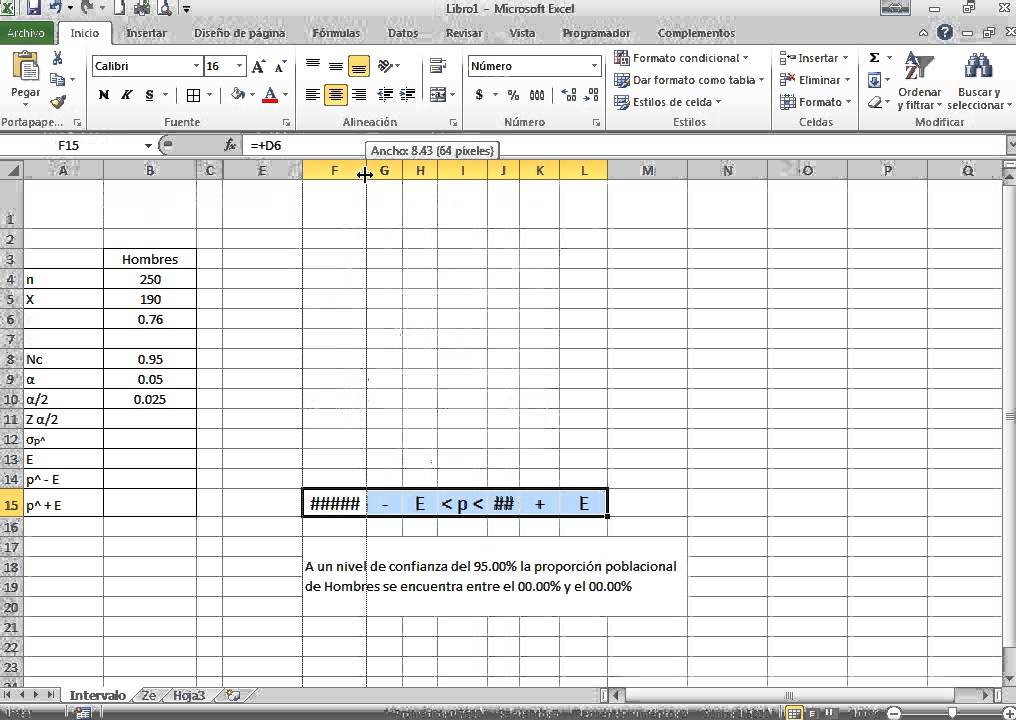Apply thousands separator (000) style

point(537,95)
